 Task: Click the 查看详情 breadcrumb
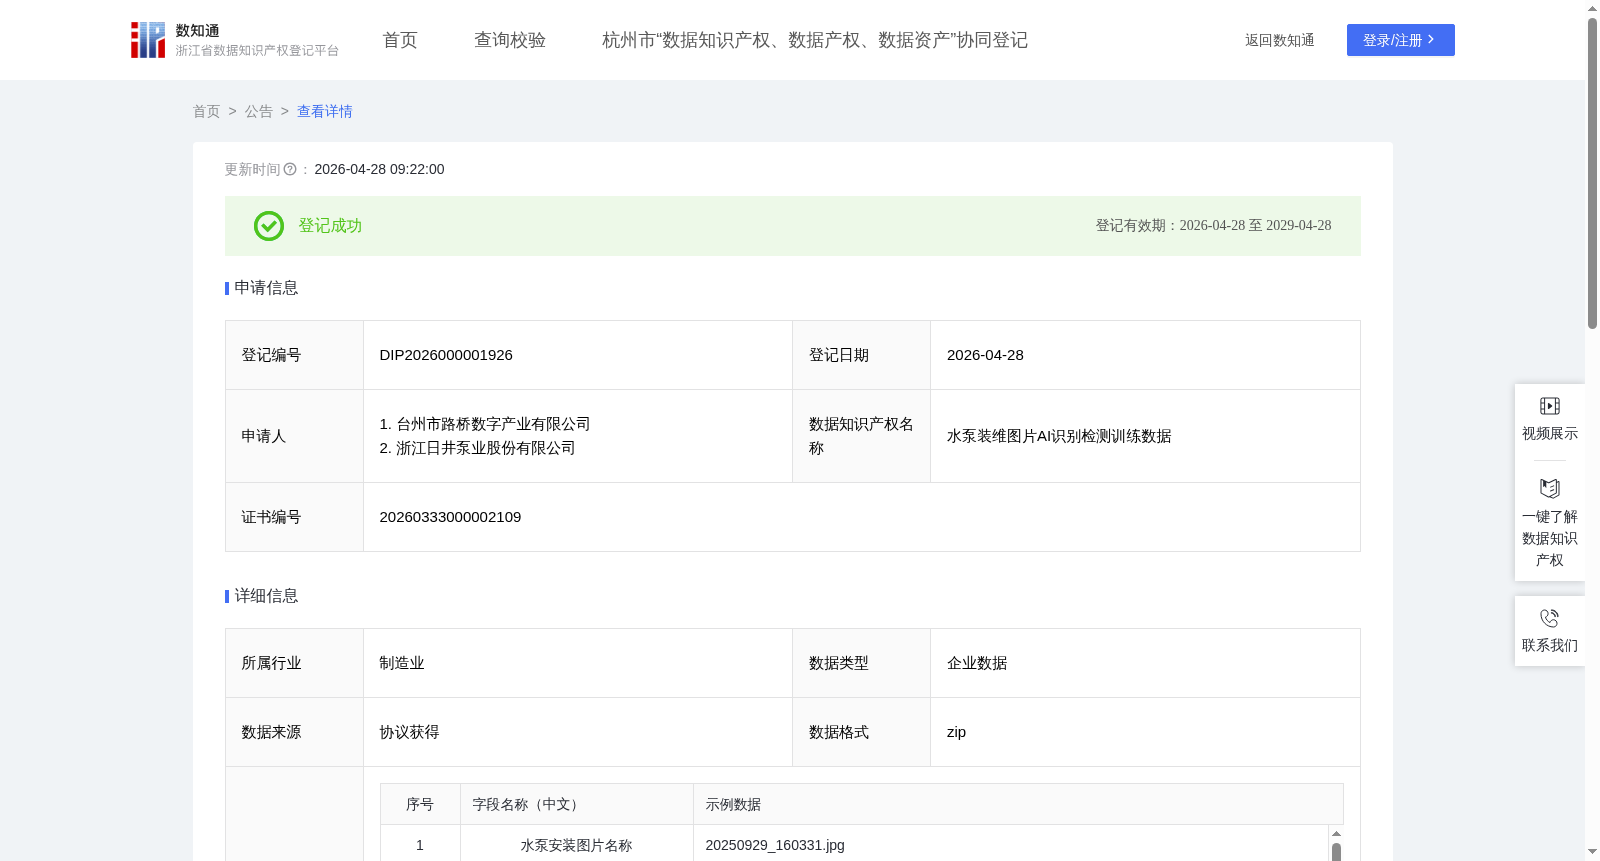325,112
